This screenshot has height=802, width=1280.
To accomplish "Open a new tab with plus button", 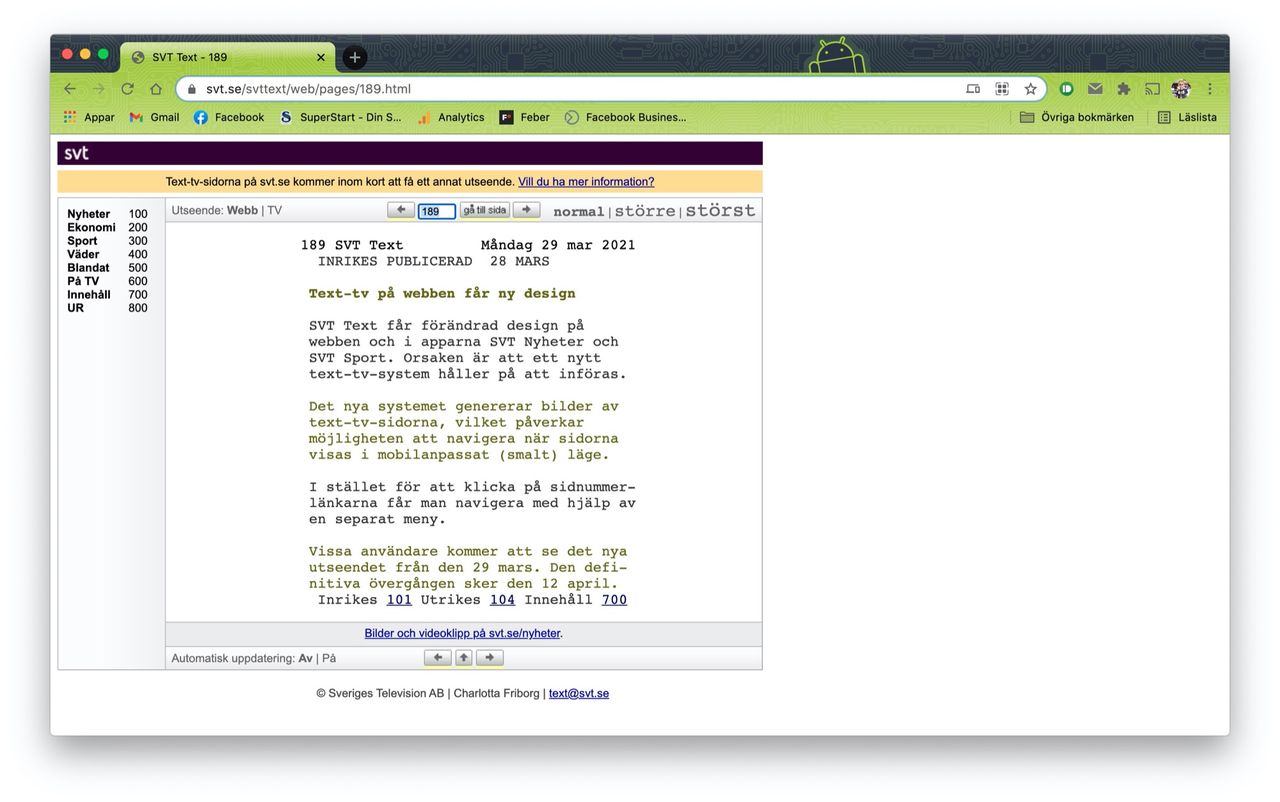I will (354, 57).
